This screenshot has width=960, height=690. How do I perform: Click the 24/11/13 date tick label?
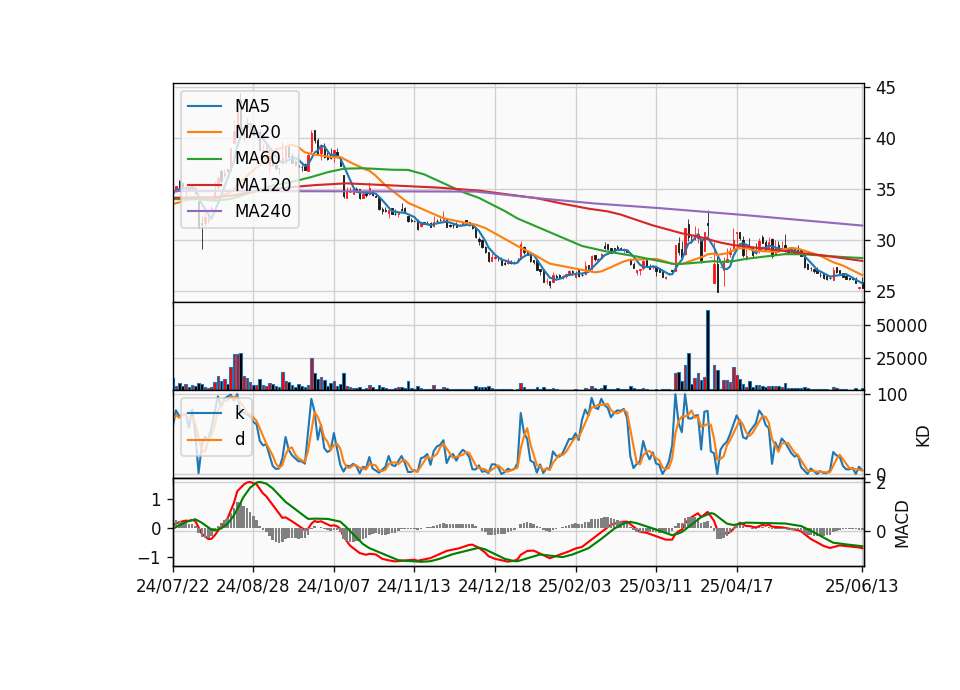click(x=414, y=586)
